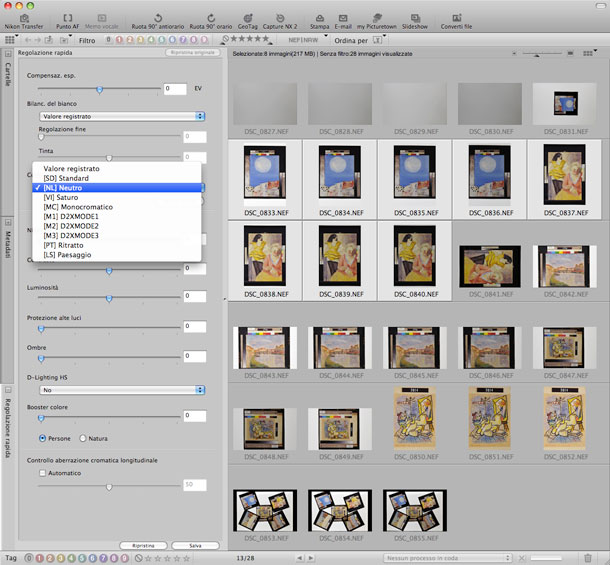Send images with the E-mail icon
610x565 pixels.
click(343, 21)
